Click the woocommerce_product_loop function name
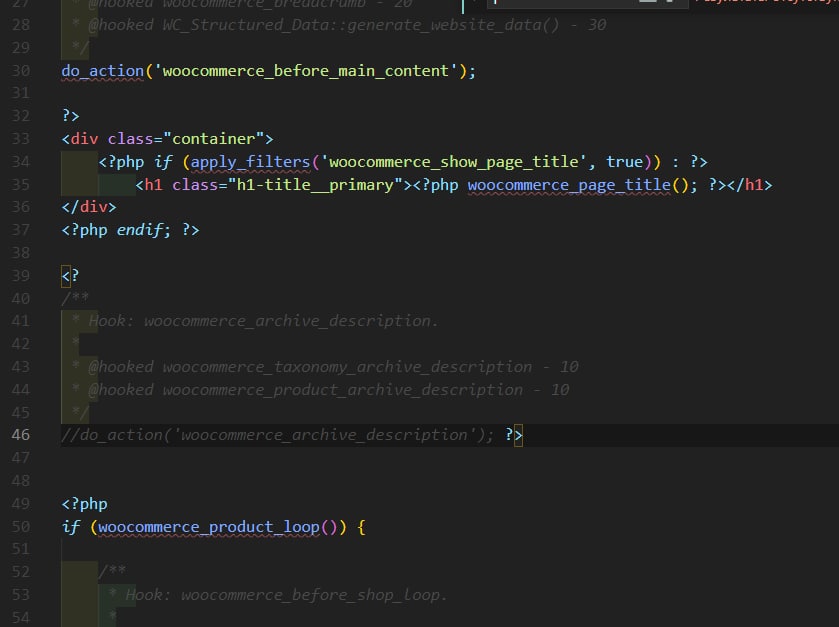 pos(209,527)
